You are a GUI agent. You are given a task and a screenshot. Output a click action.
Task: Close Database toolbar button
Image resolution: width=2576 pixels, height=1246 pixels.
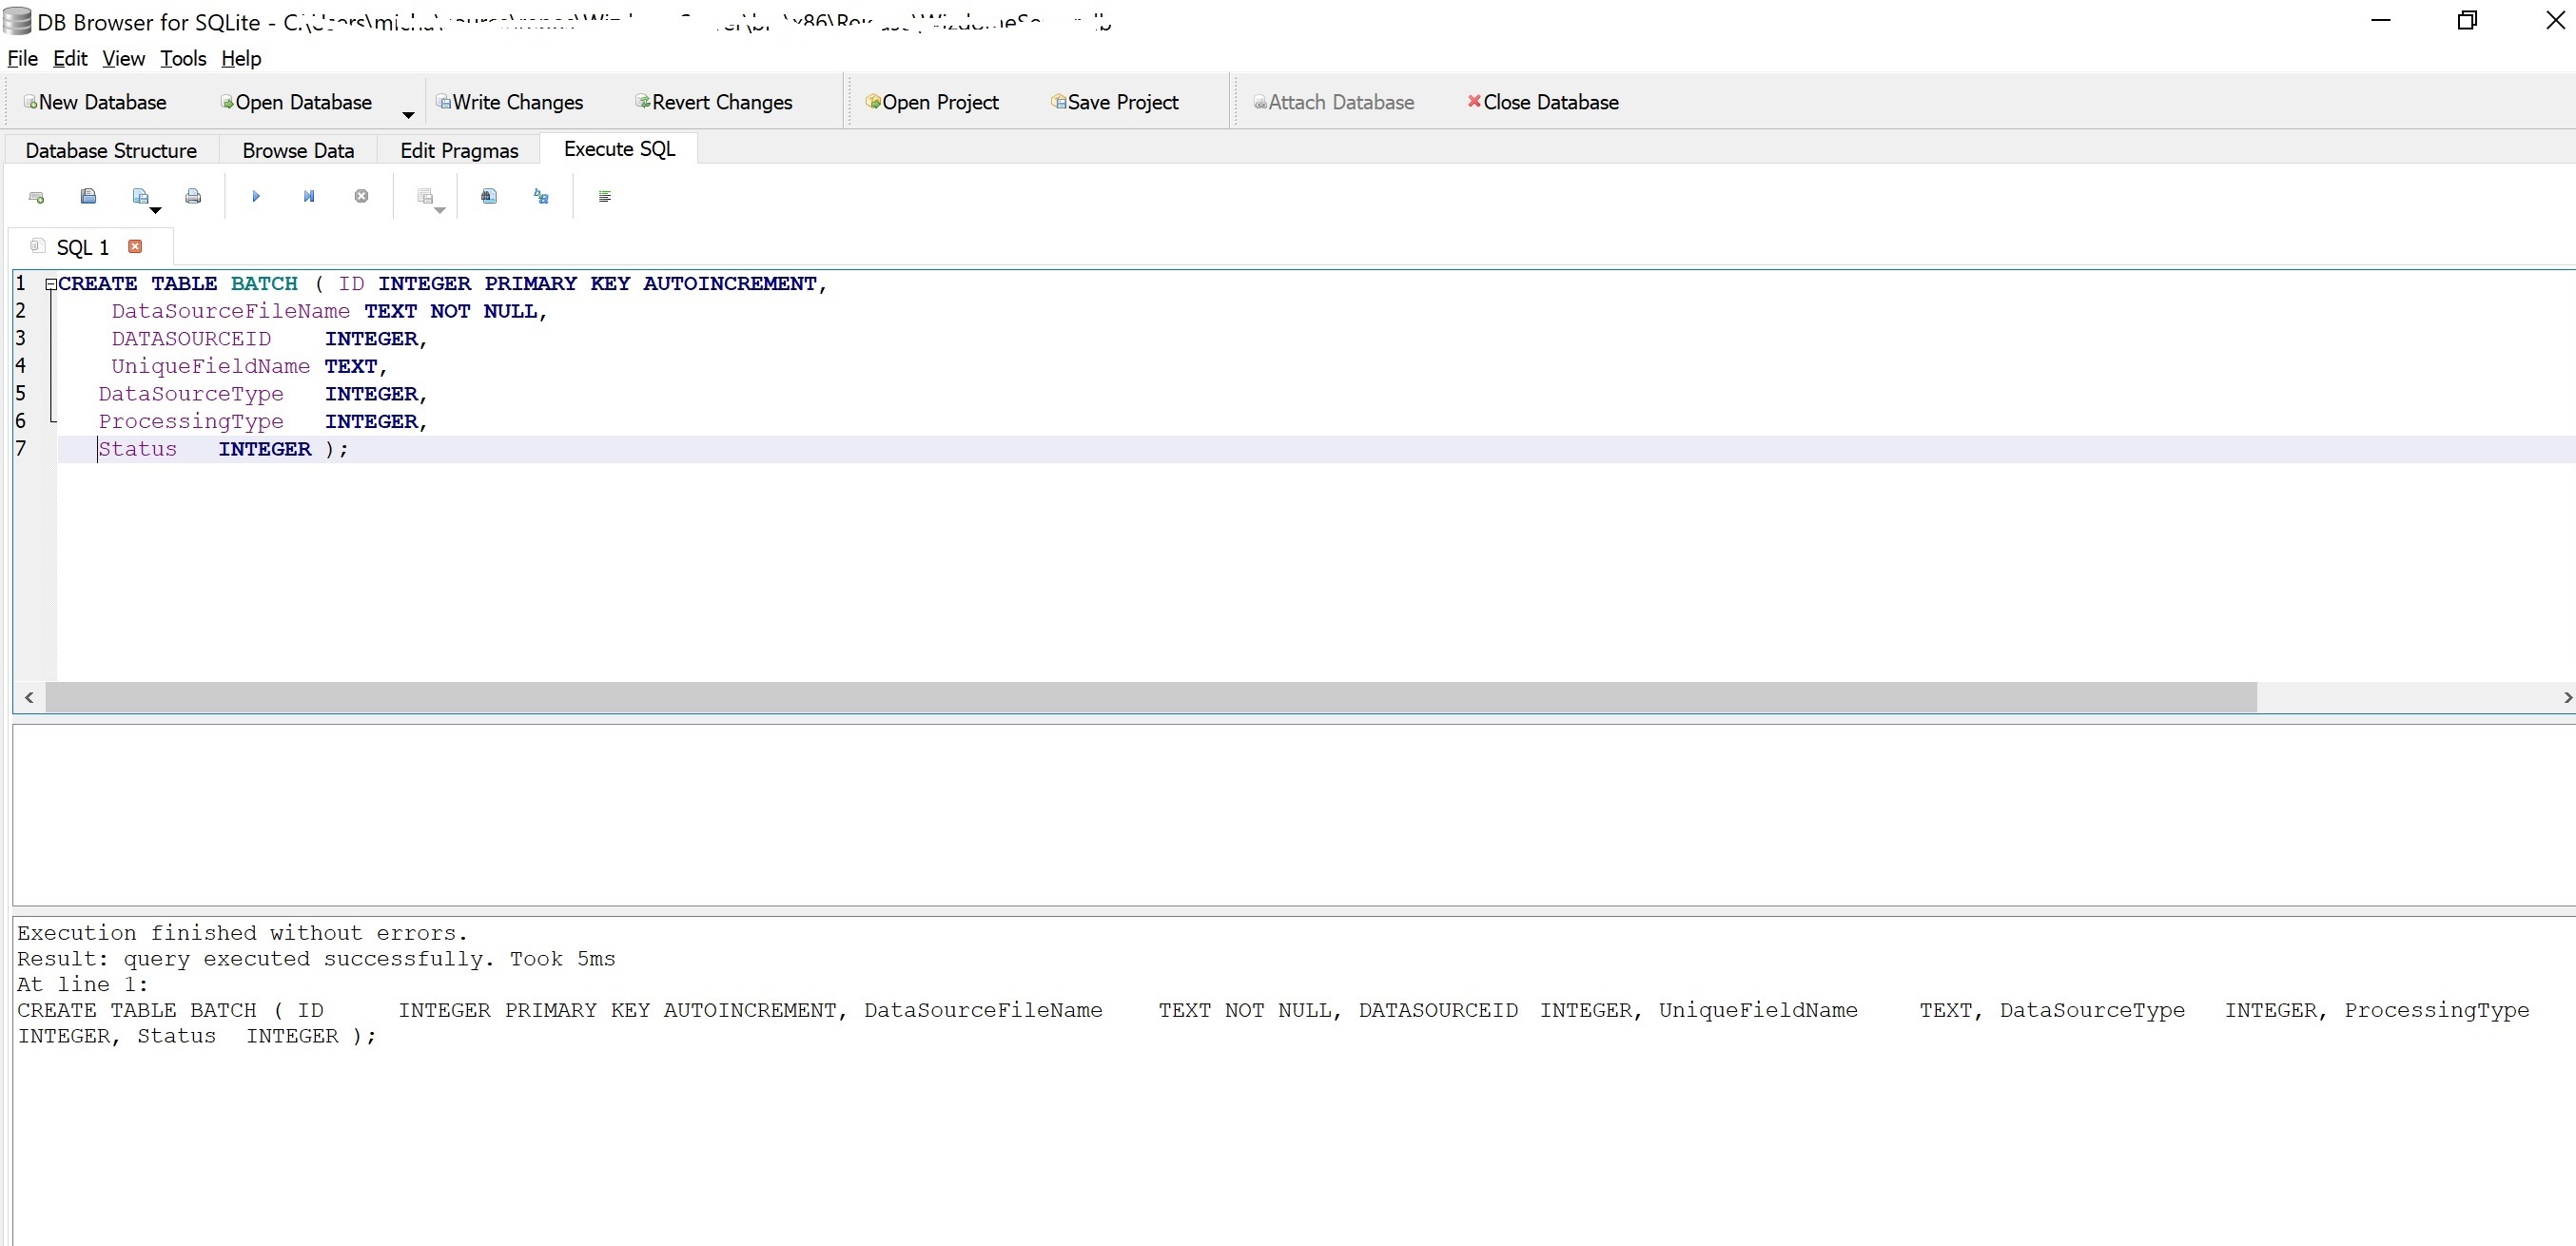pyautogui.click(x=1543, y=102)
